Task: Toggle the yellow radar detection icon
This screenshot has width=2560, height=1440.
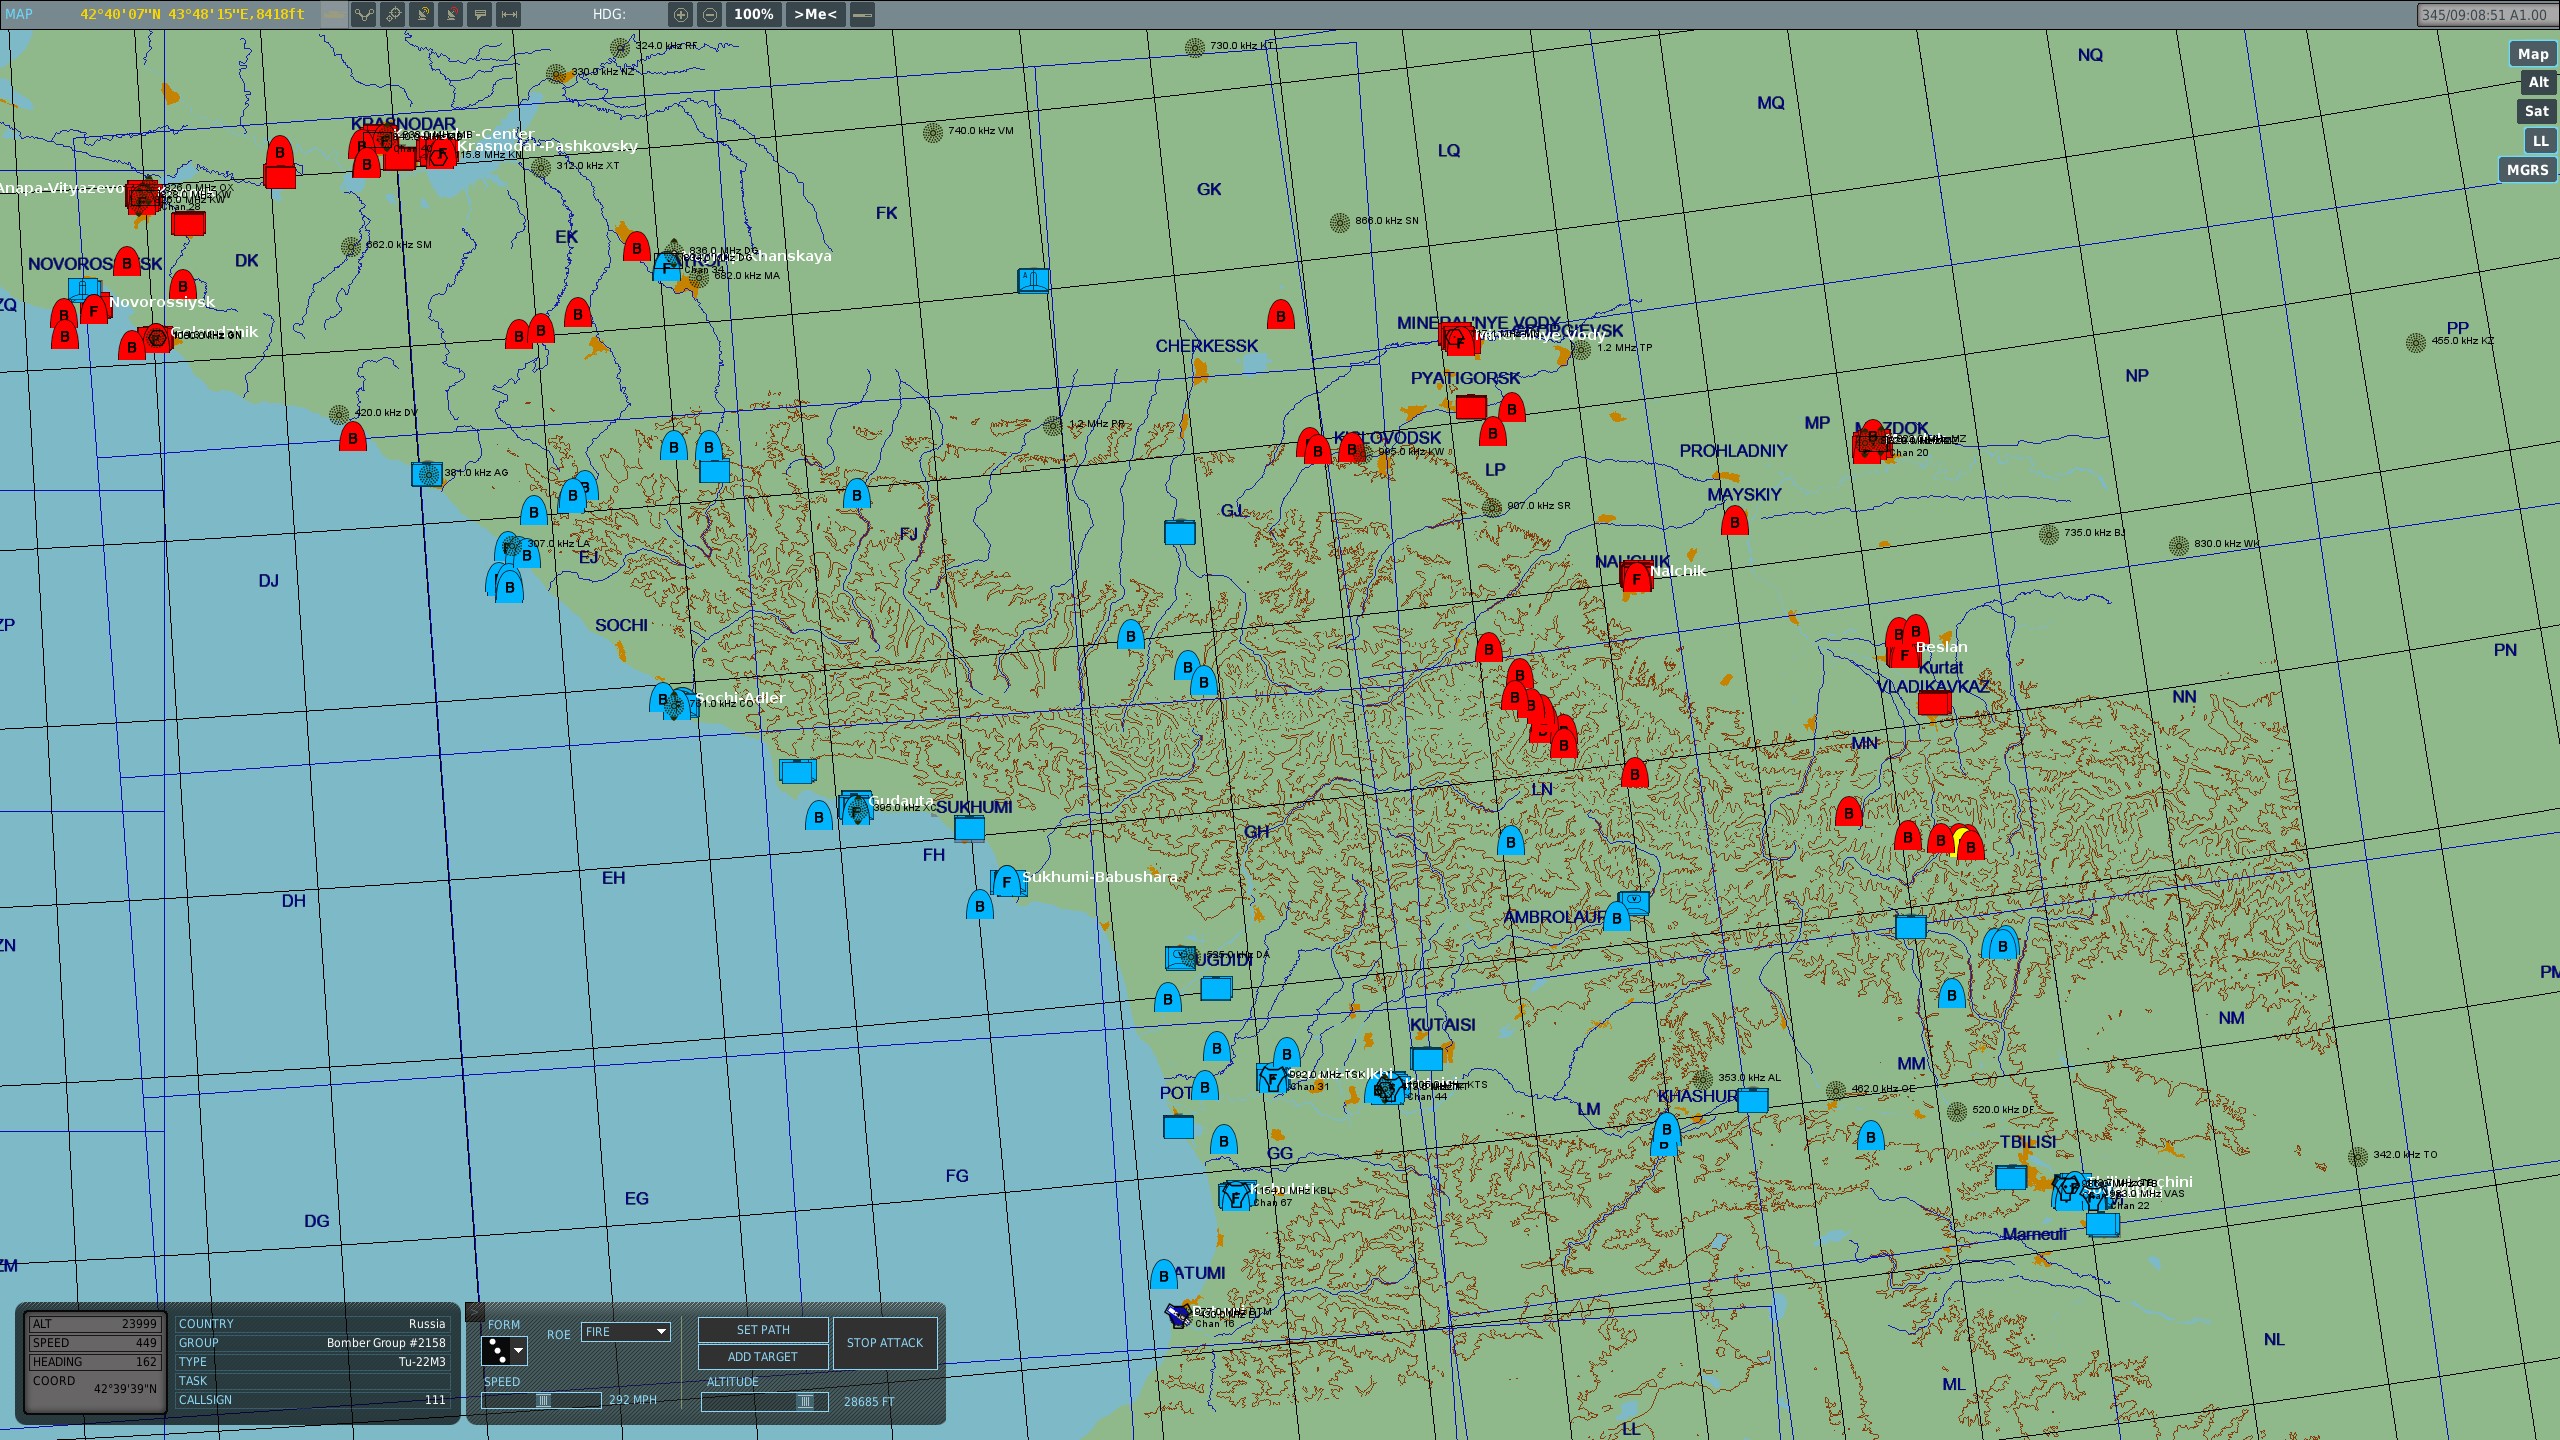Action: [x=422, y=14]
